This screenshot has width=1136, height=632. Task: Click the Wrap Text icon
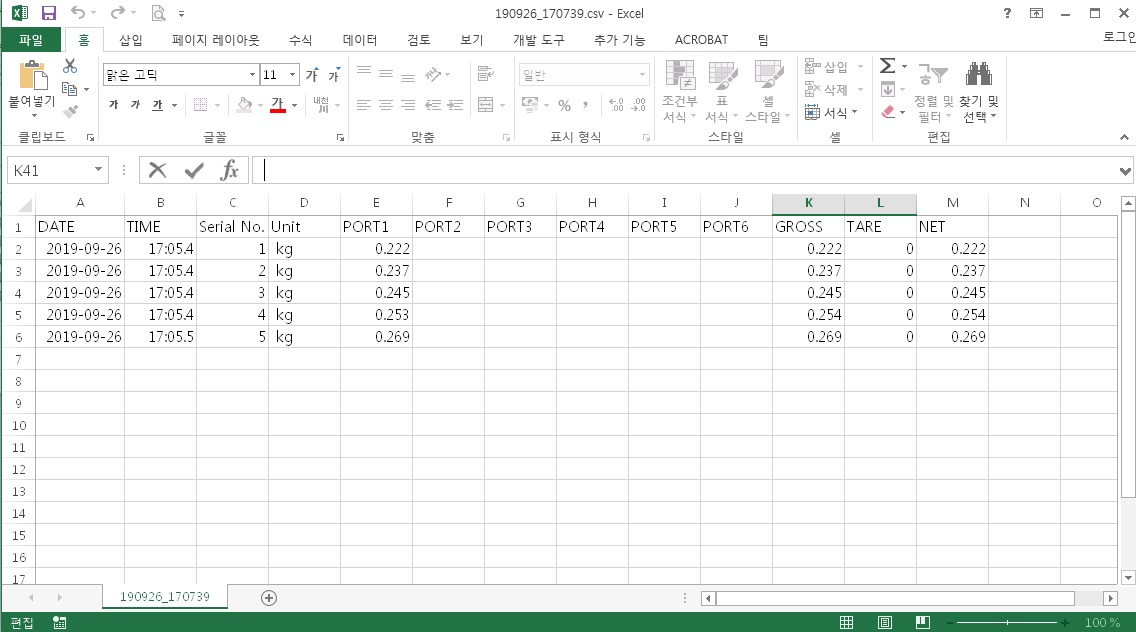485,73
